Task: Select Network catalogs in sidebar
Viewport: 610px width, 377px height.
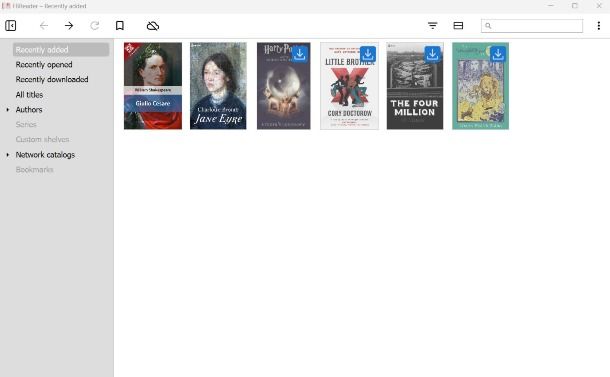Action: pyautogui.click(x=45, y=155)
